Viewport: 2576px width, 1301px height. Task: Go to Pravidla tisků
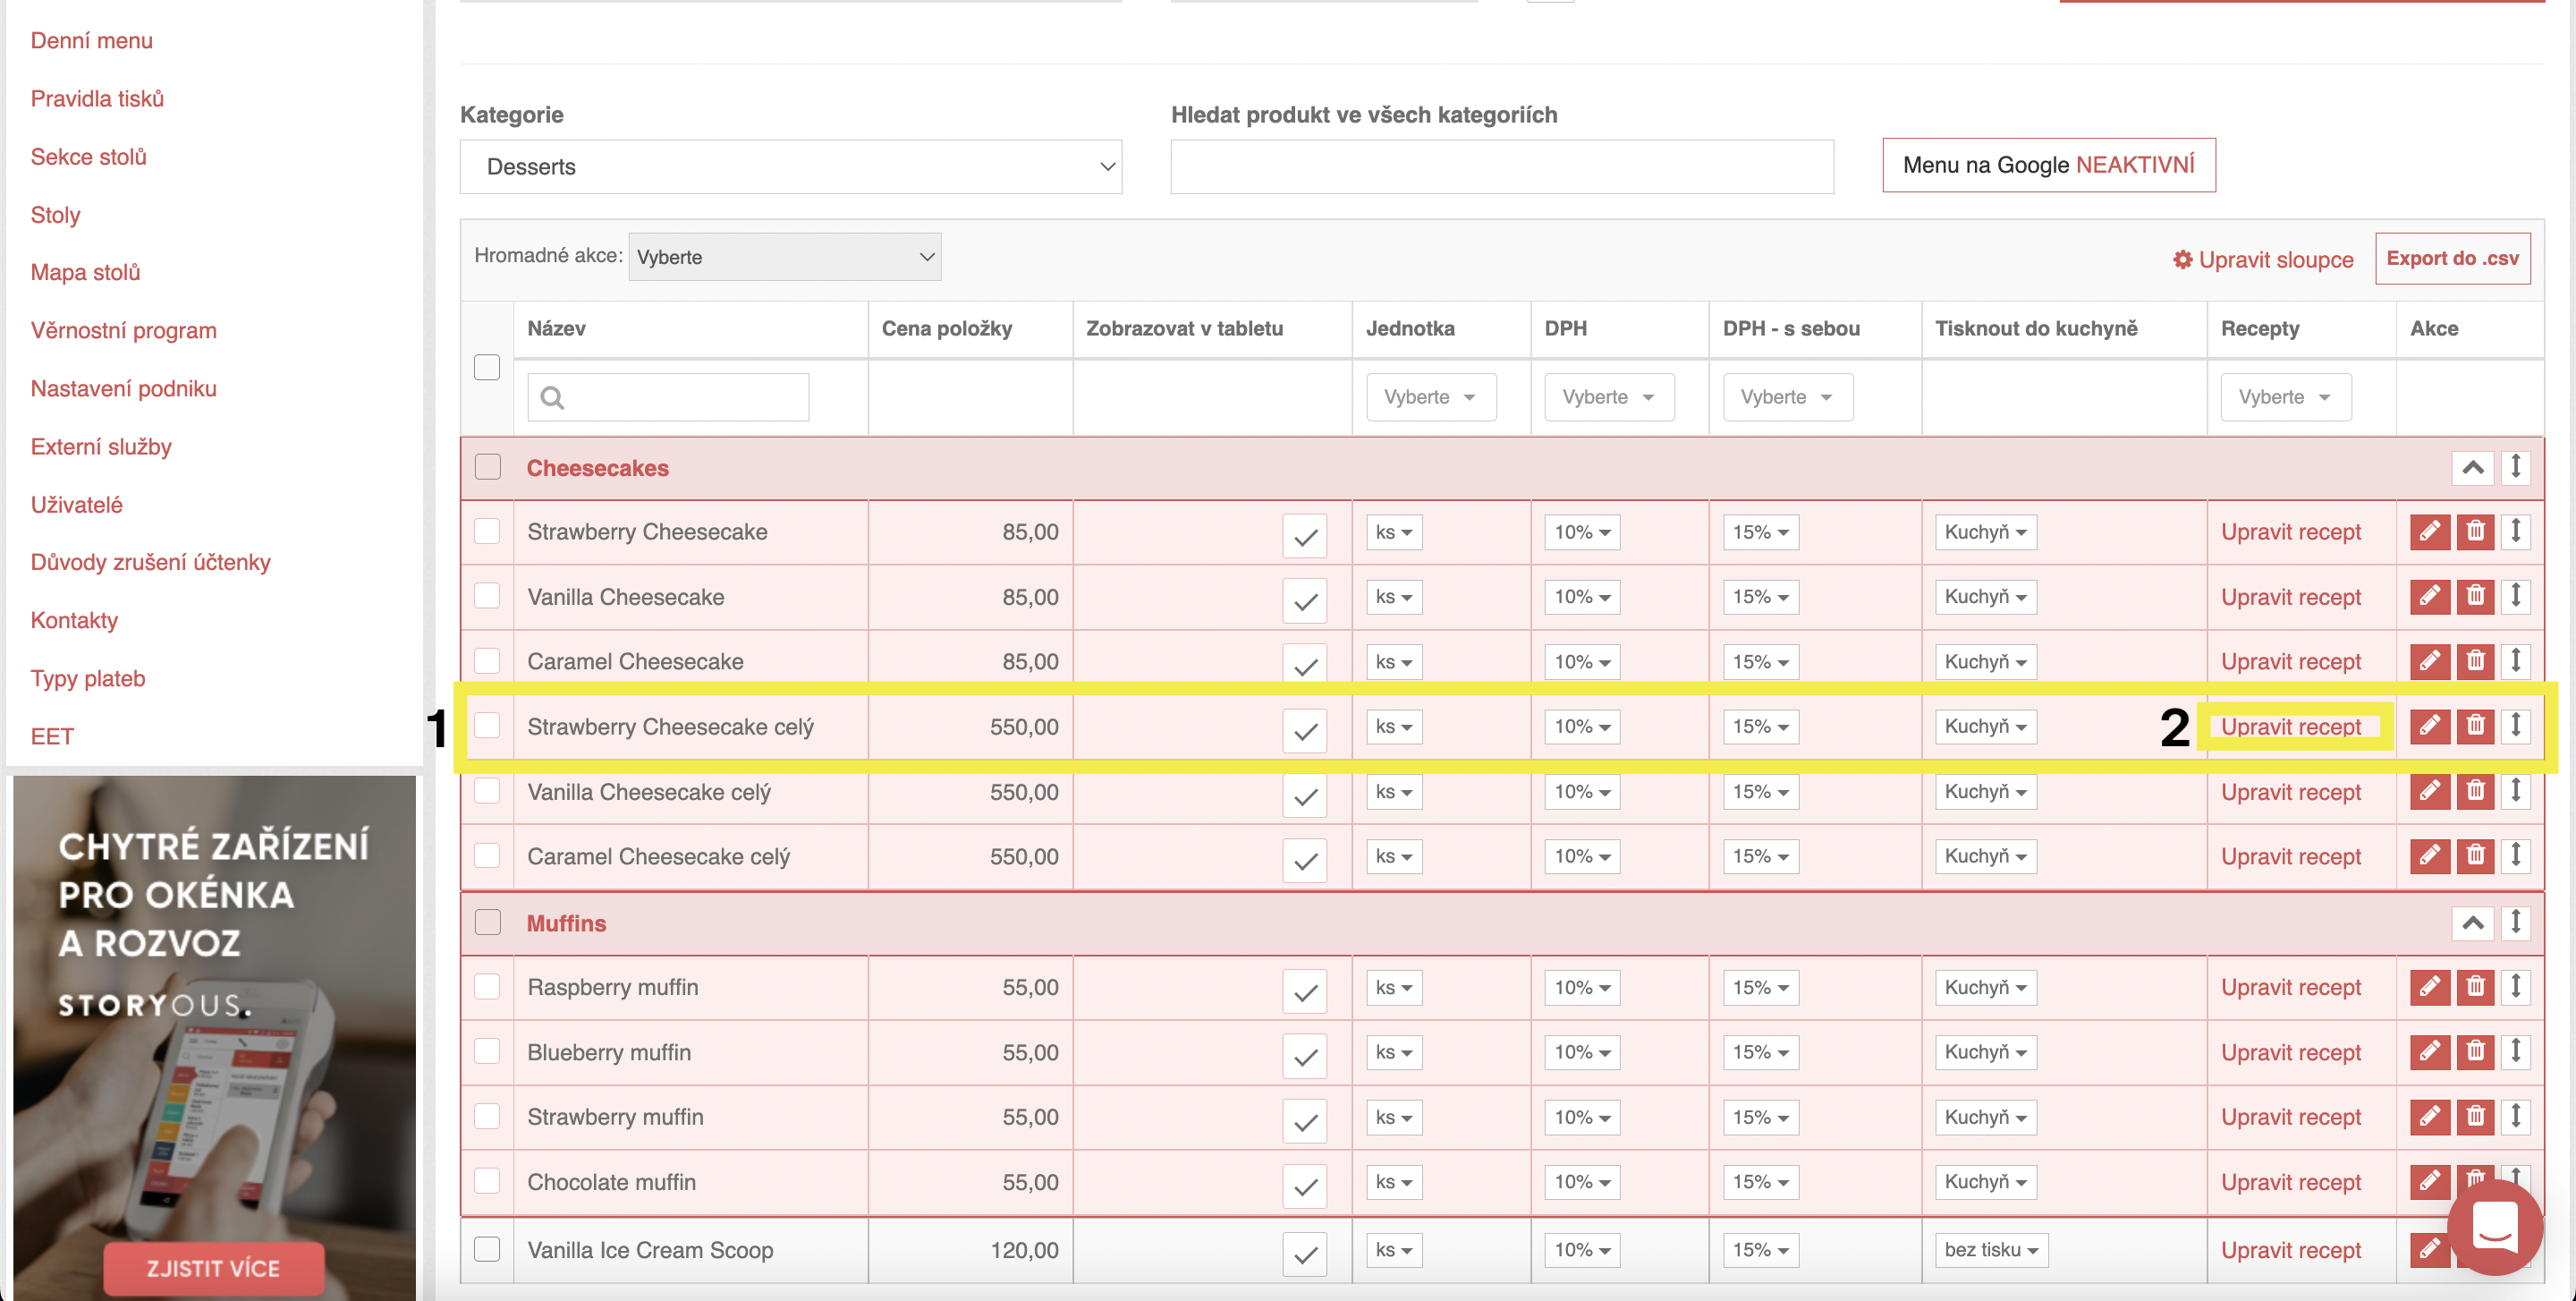click(x=97, y=98)
